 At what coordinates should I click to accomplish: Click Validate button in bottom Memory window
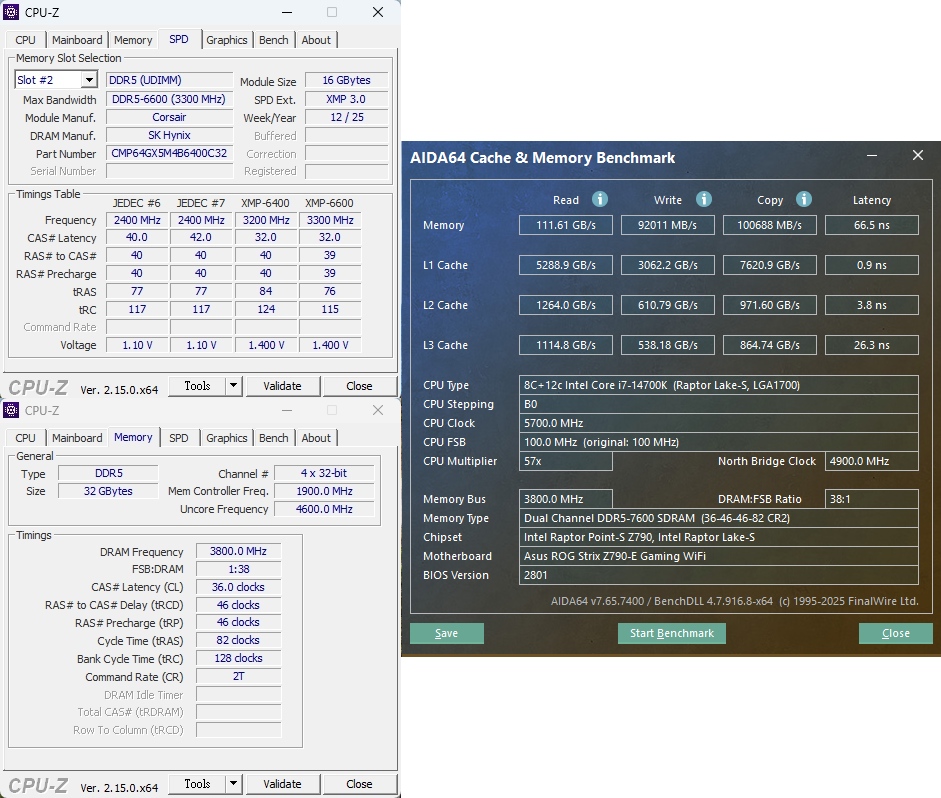click(283, 784)
